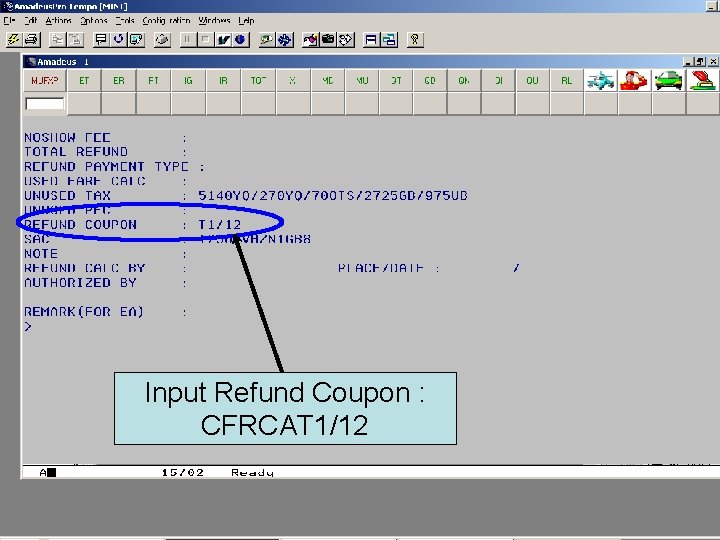Click the REMARK(FOR EA) label
The width and height of the screenshot is (720, 540).
click(x=84, y=311)
